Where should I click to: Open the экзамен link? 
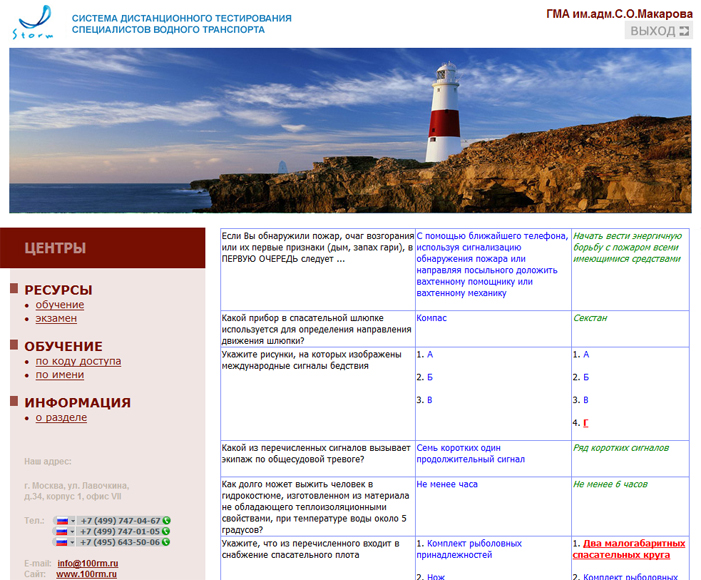coord(56,318)
